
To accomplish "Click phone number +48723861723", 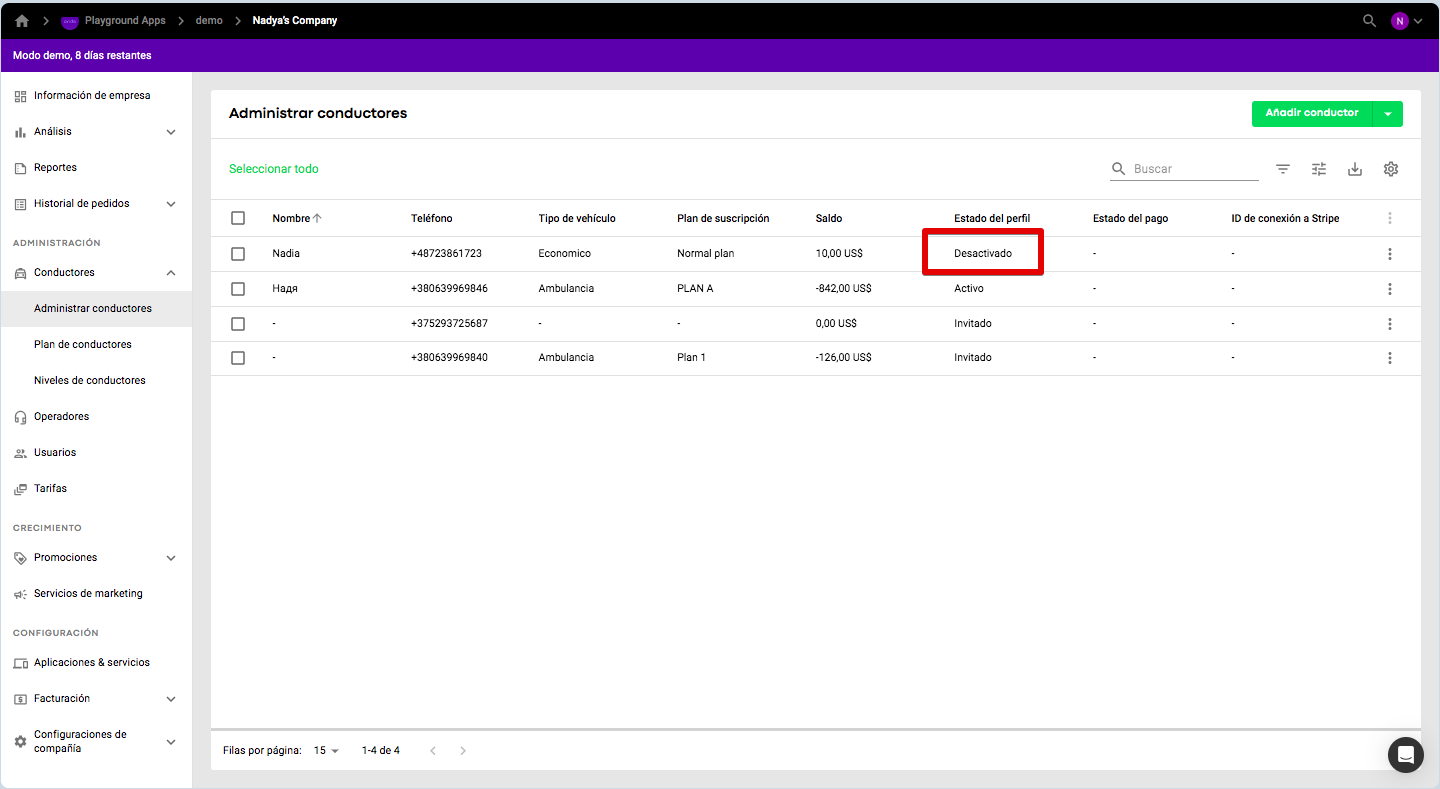I will tap(446, 254).
